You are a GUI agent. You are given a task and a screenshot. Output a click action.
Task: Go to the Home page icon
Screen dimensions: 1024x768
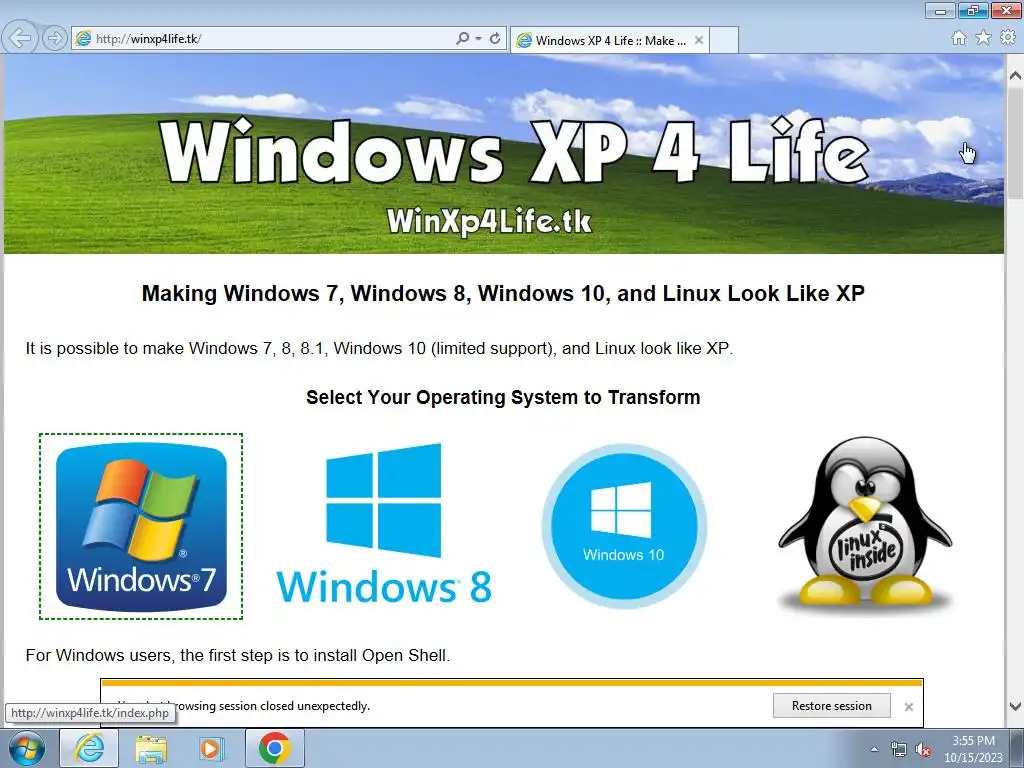pos(959,38)
